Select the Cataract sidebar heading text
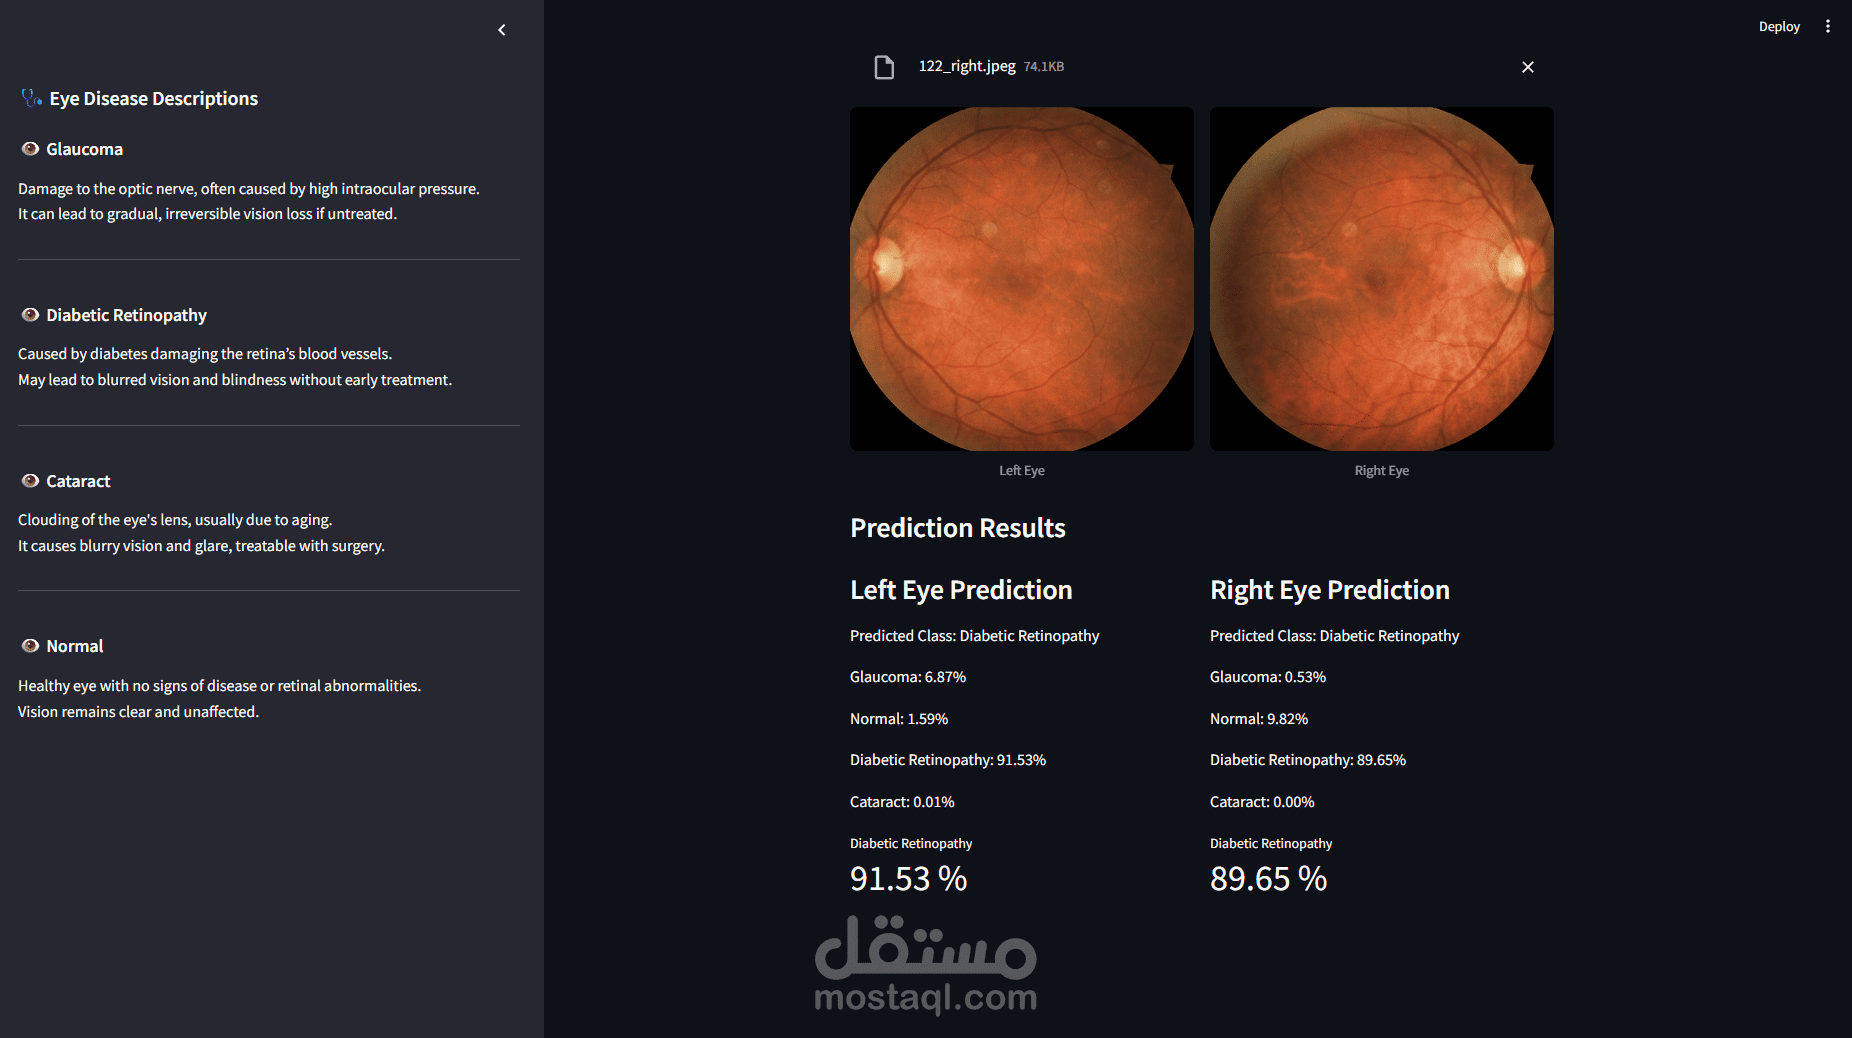The height and width of the screenshot is (1038, 1852). 78,481
